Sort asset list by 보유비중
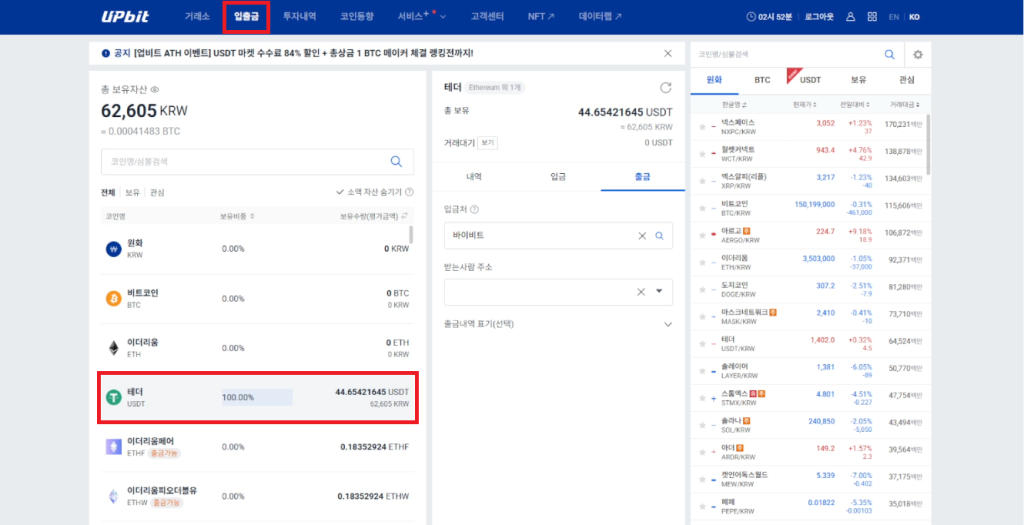 [x=237, y=215]
